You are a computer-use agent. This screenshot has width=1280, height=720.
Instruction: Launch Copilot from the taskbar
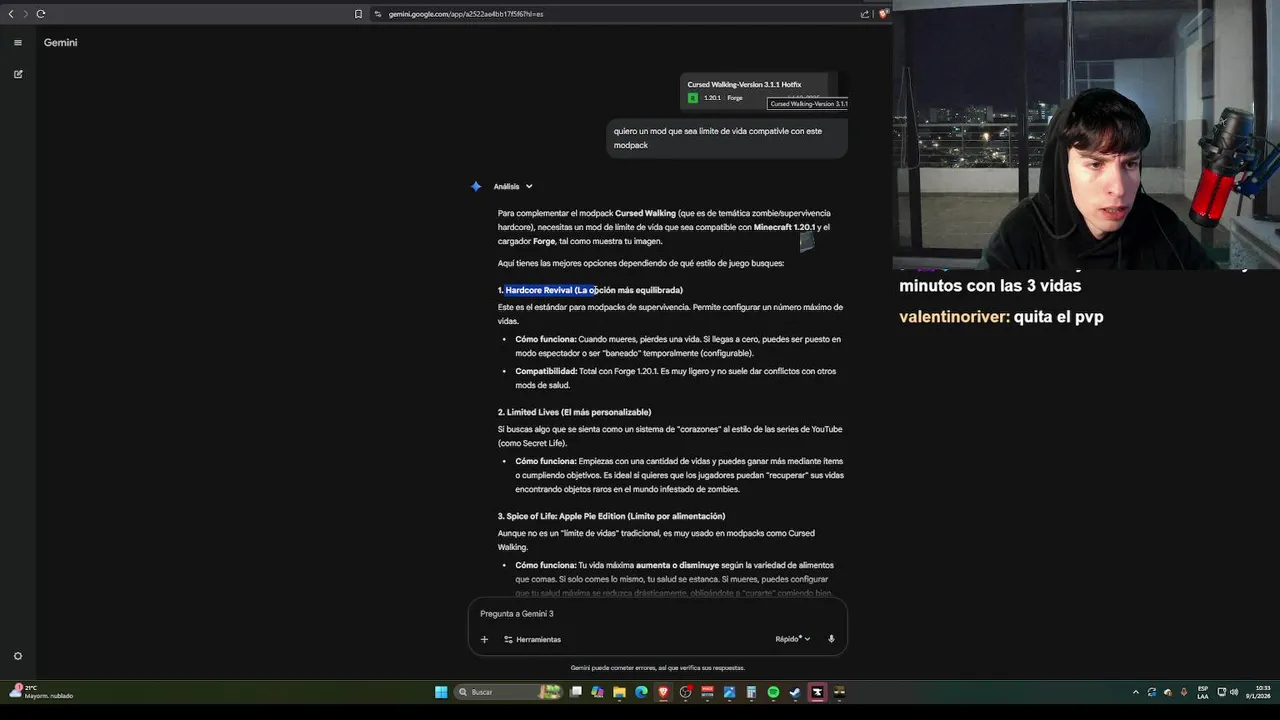(597, 692)
